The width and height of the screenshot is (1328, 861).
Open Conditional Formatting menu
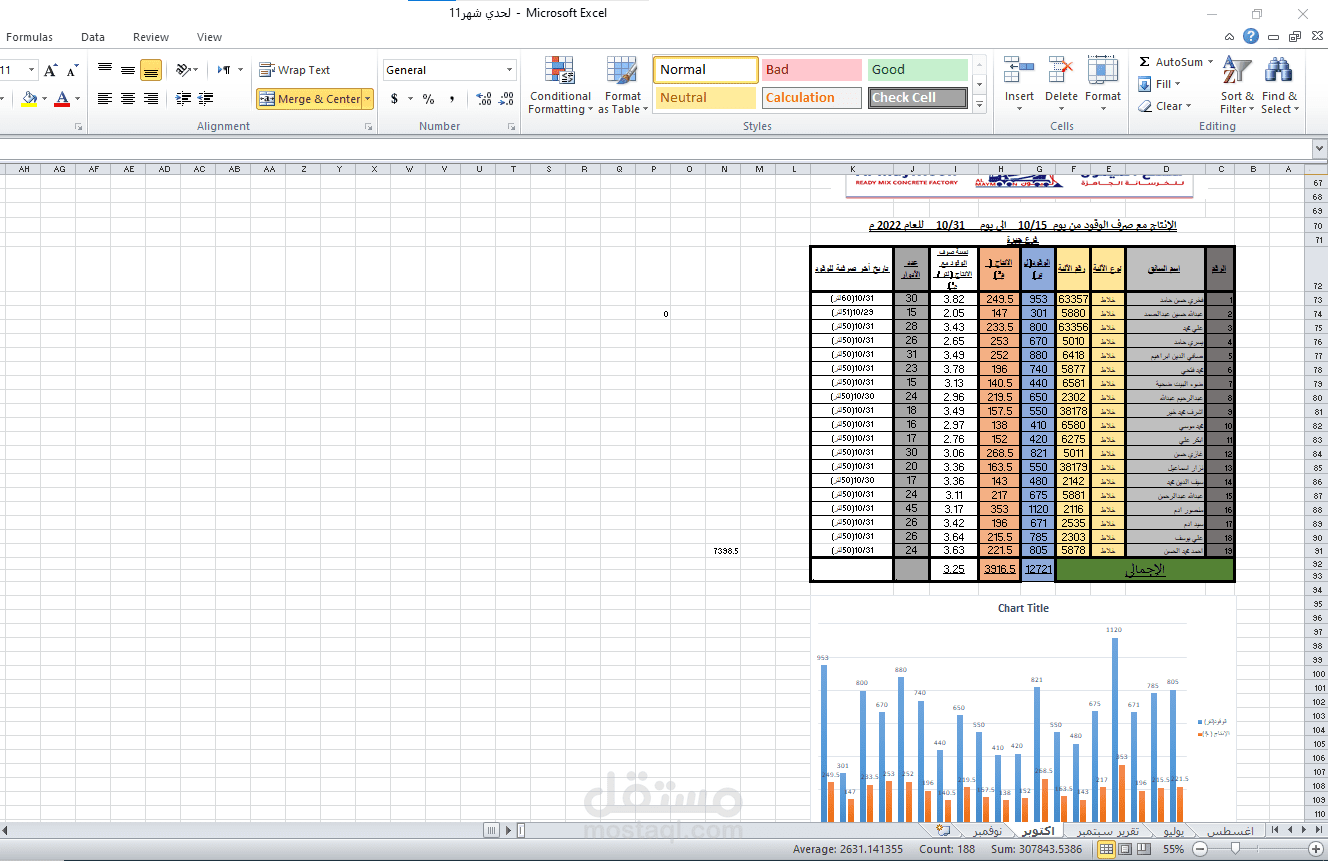(x=560, y=86)
